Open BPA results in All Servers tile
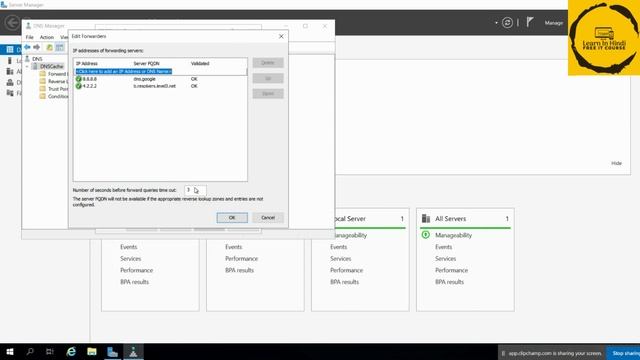 coord(449,282)
